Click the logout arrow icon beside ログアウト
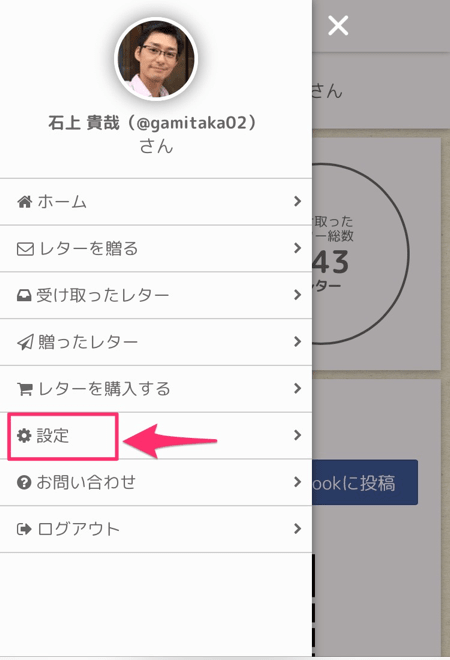Image resolution: width=450 pixels, height=660 pixels. click(24, 529)
